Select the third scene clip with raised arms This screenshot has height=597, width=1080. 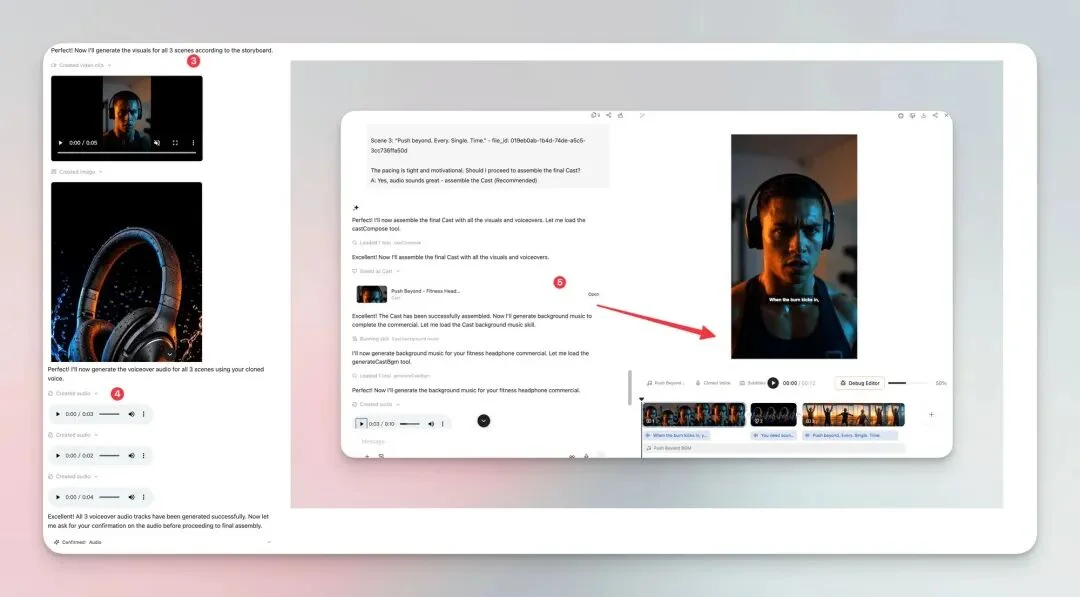tap(853, 415)
